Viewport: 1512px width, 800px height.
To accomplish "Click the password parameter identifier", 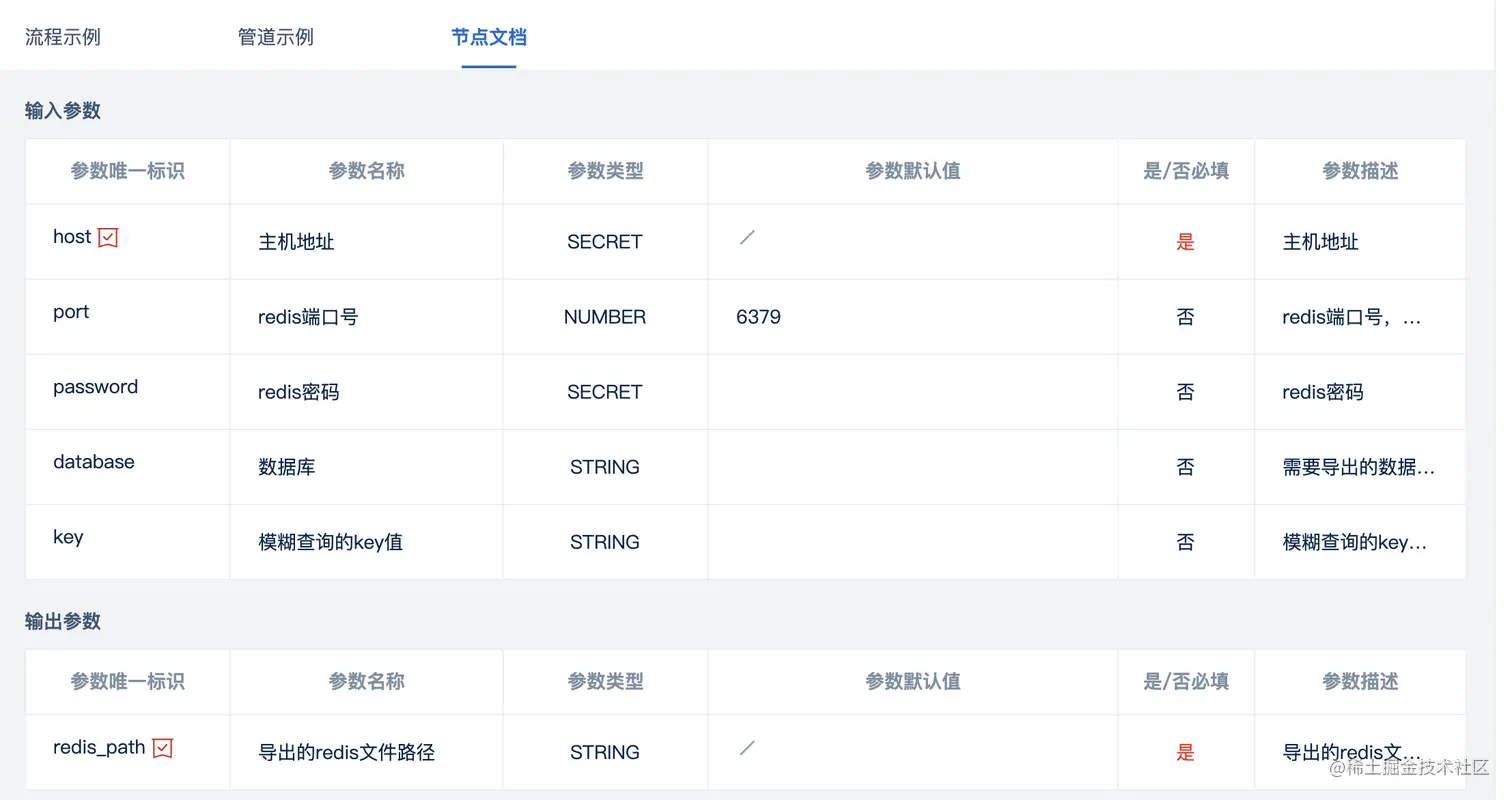I will point(96,387).
